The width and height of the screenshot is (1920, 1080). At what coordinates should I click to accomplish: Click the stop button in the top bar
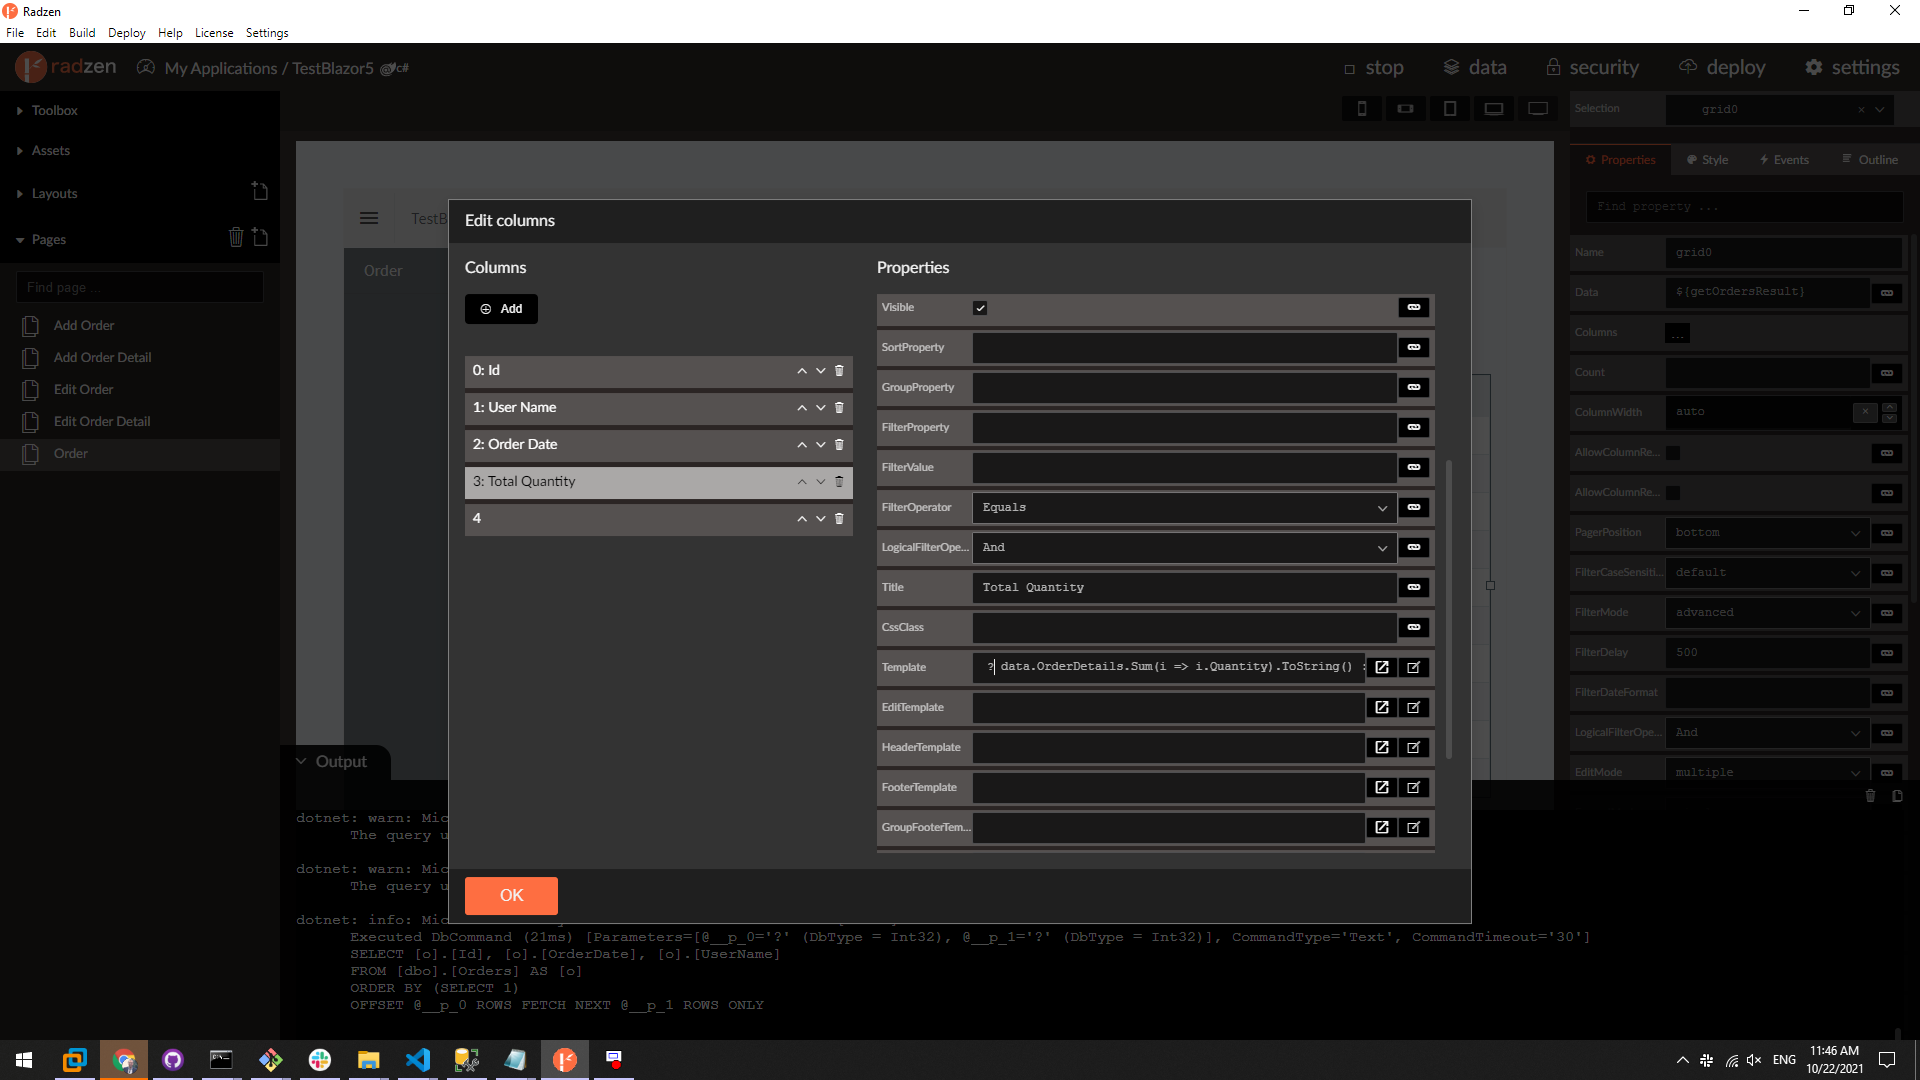[x=1374, y=68]
